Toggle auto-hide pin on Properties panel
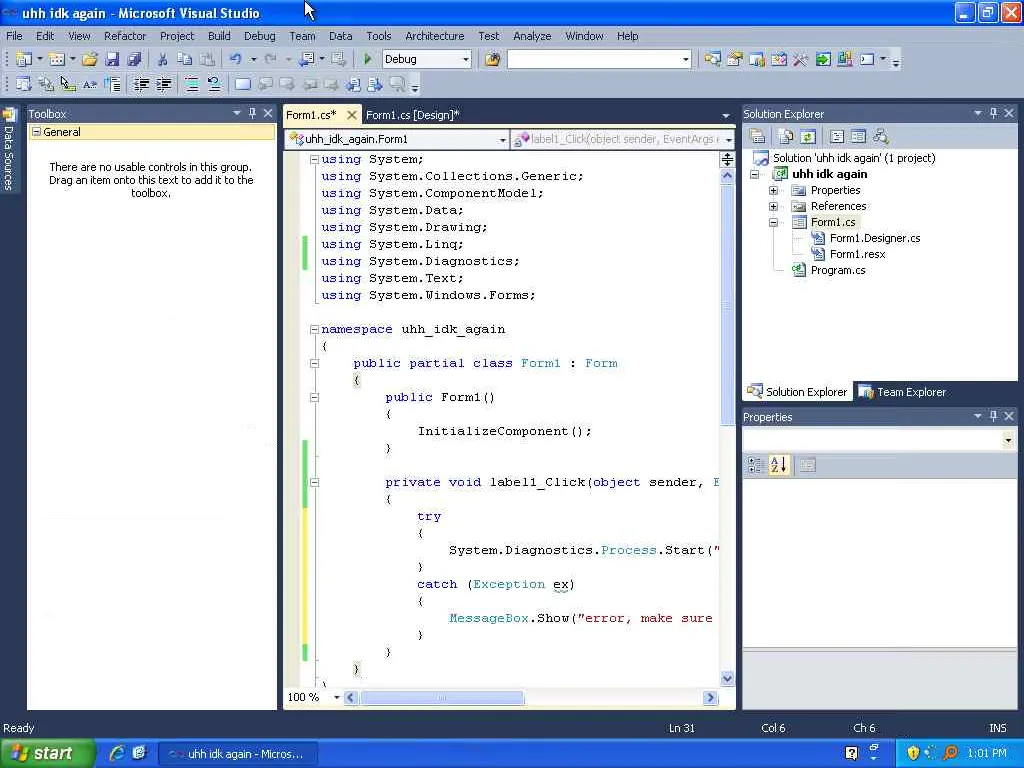This screenshot has height=768, width=1024. 993,417
